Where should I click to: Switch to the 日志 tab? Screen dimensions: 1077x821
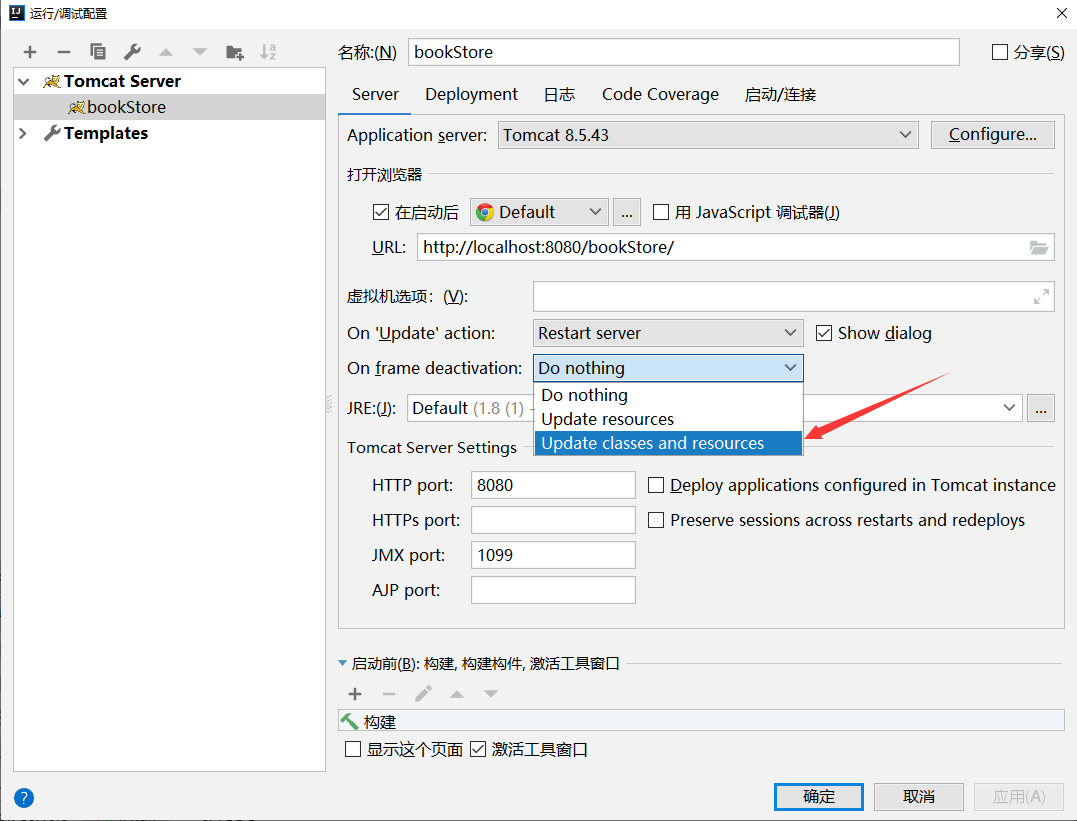point(559,95)
